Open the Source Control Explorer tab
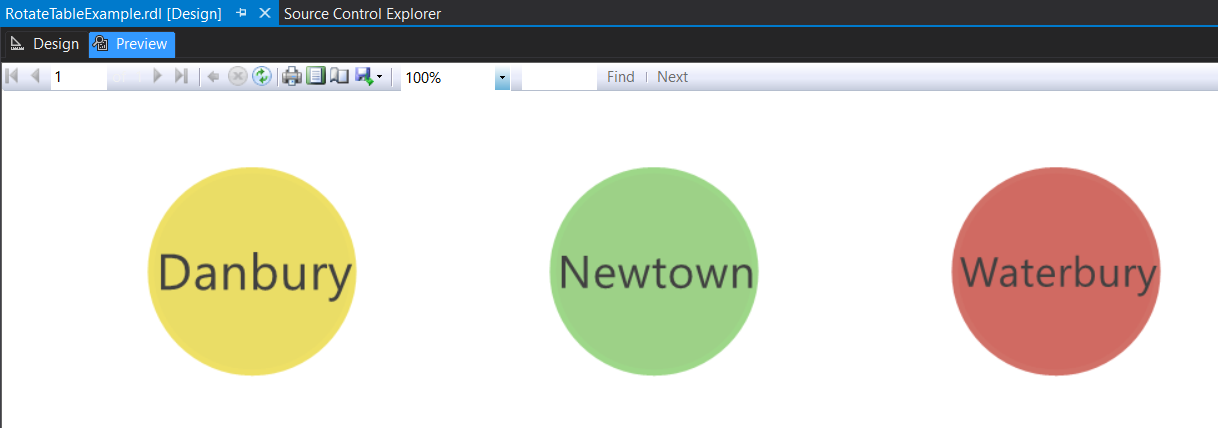The height and width of the screenshot is (428, 1218). (362, 14)
